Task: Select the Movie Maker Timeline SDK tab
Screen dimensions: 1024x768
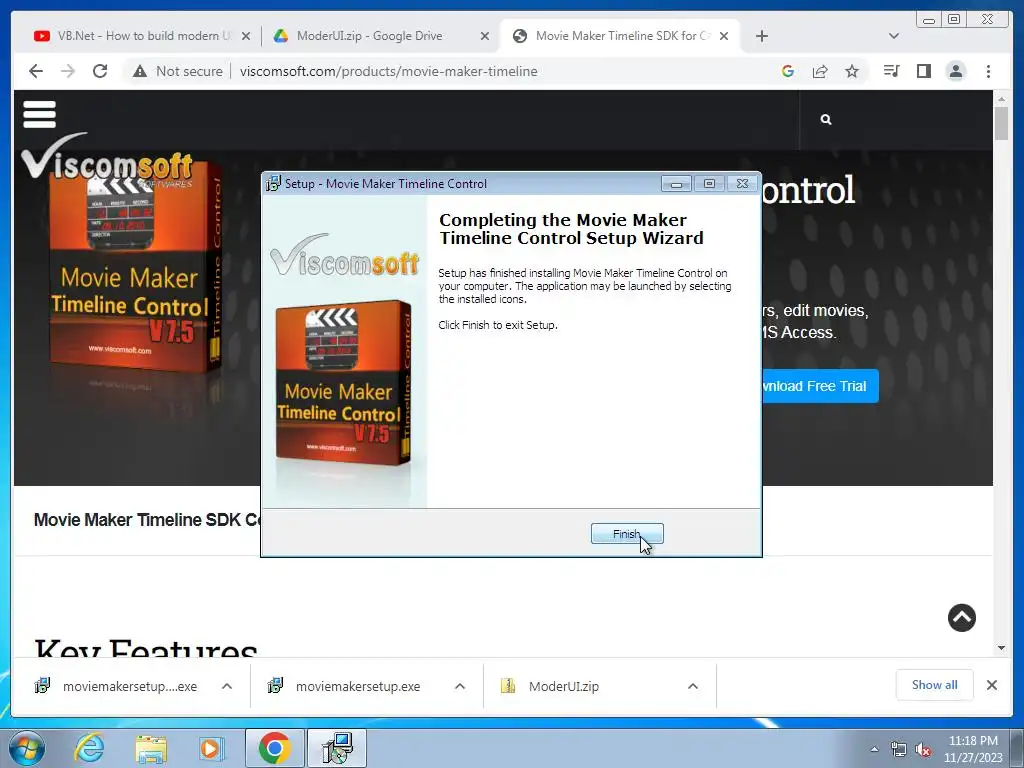Action: tap(620, 36)
